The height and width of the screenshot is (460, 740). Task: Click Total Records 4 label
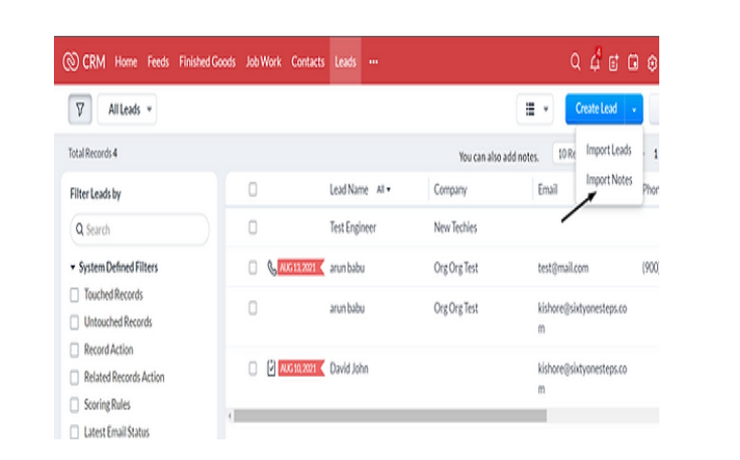click(x=92, y=153)
